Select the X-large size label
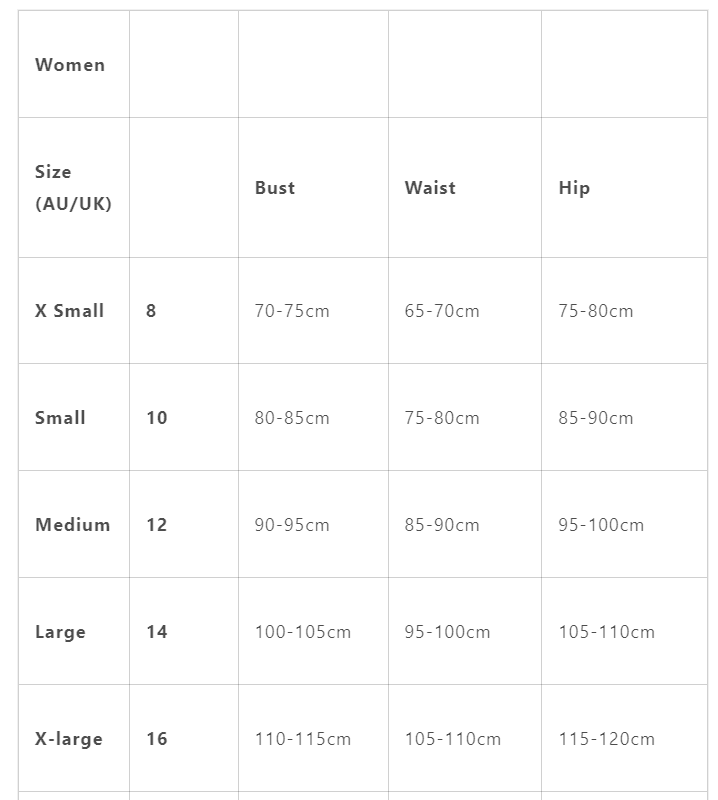Screen dimensions: 718x800 pyautogui.click(x=69, y=739)
